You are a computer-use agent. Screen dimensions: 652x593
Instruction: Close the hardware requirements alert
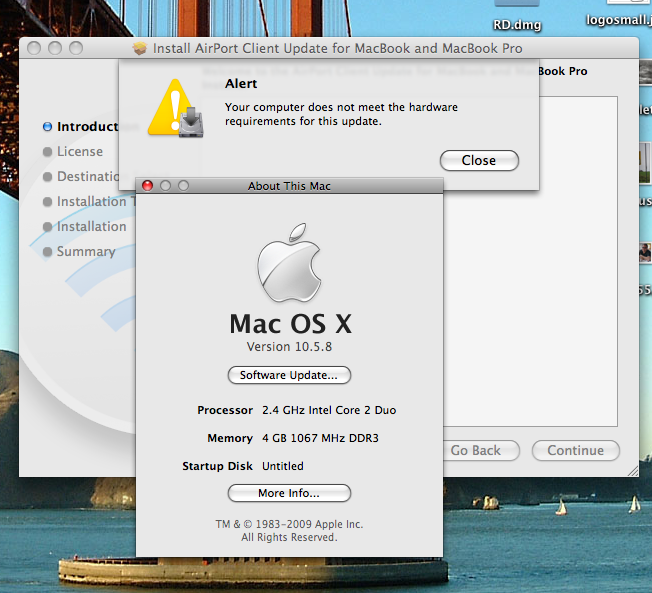pos(479,161)
